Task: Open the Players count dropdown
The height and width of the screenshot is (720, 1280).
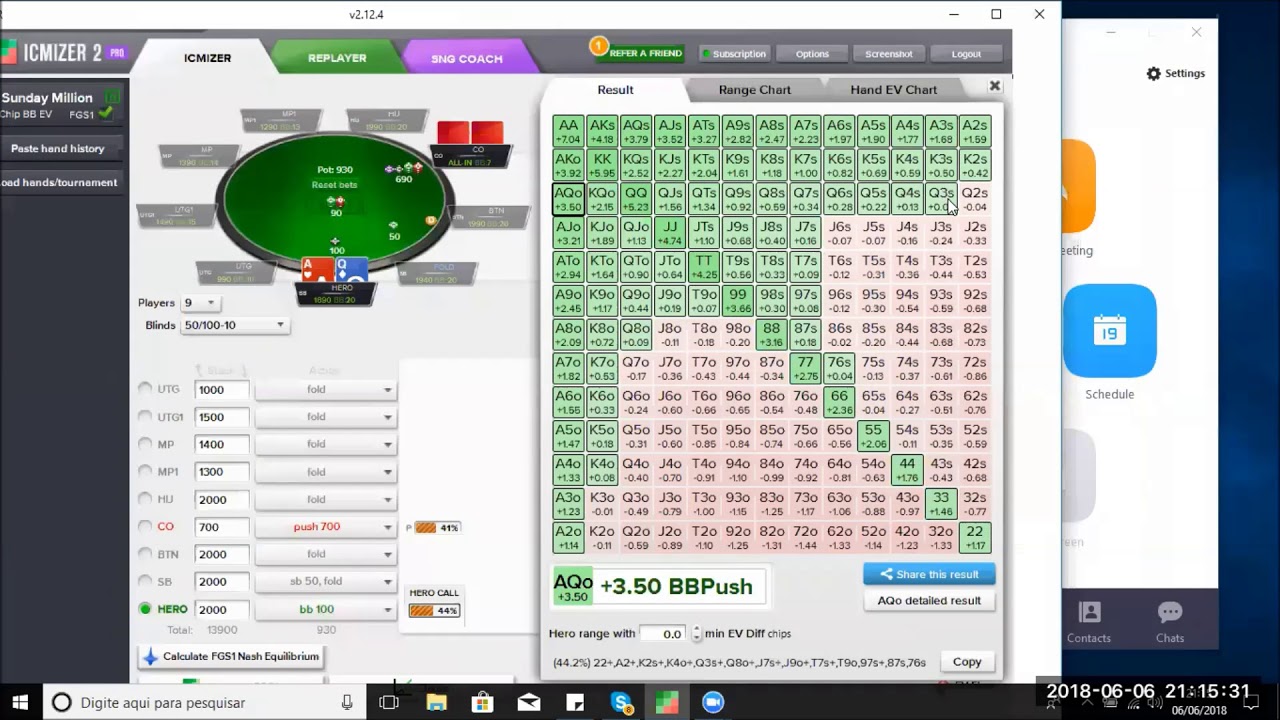Action: (x=199, y=302)
